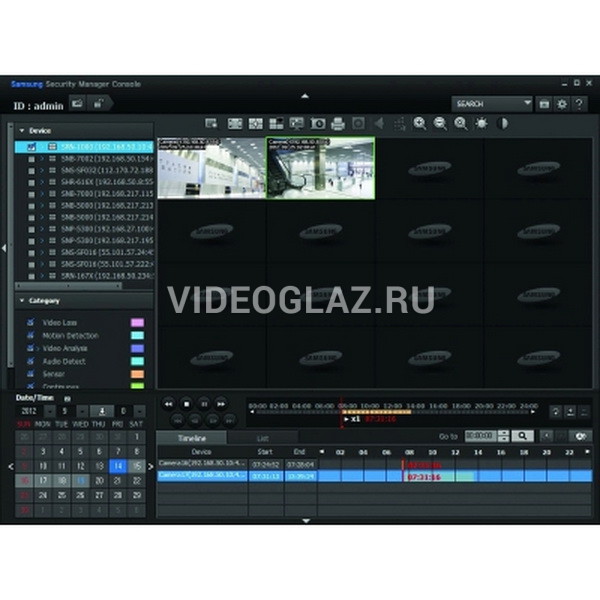Click the zoom in magnifier icon
Screen dimensions: 600x600
click(x=420, y=124)
